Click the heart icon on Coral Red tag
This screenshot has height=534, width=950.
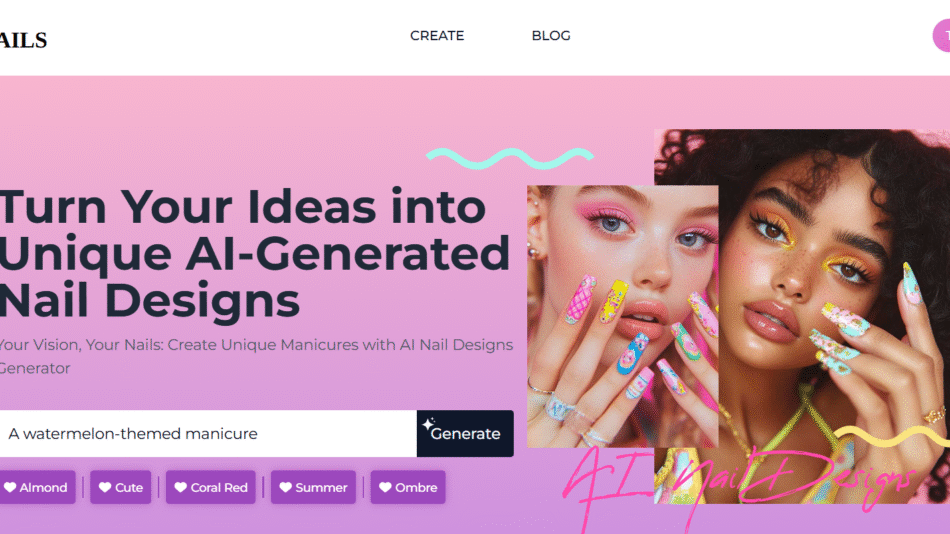(181, 487)
